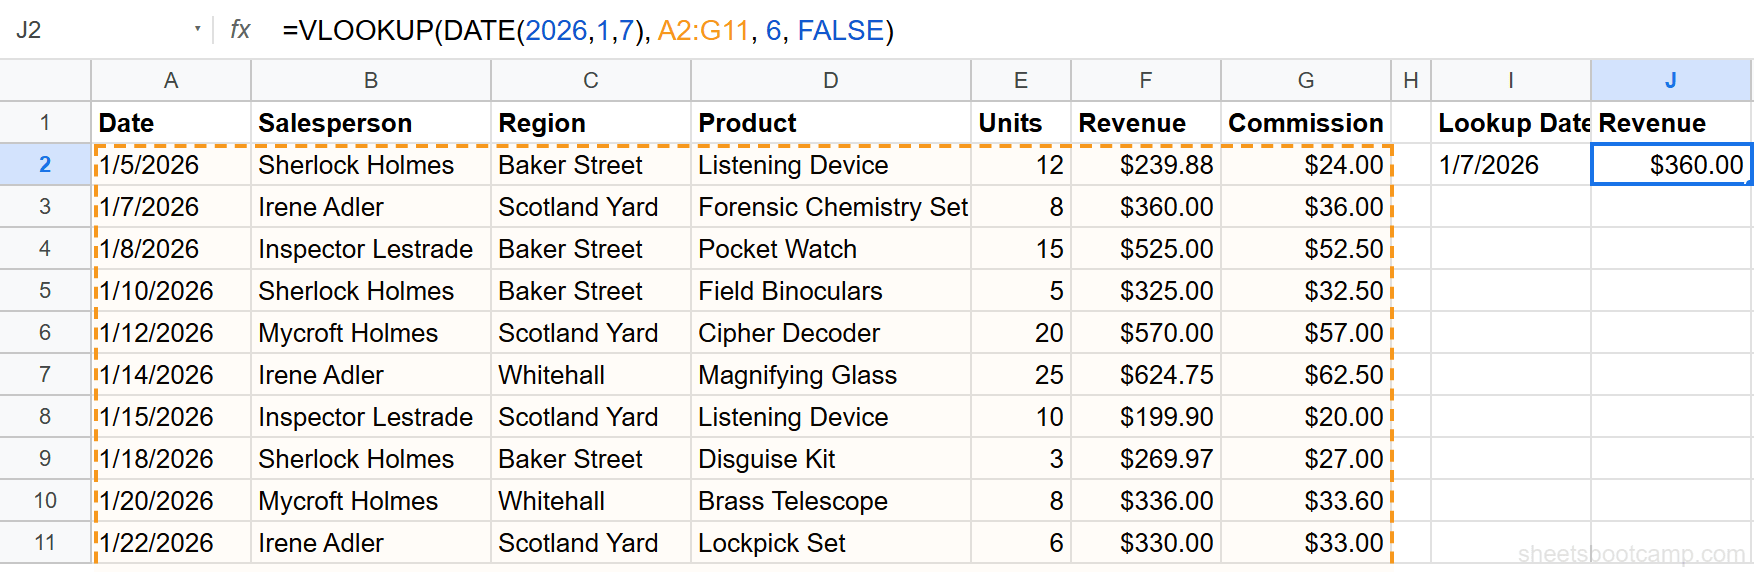The height and width of the screenshot is (572, 1754).
Task: Select column C header
Action: (591, 80)
